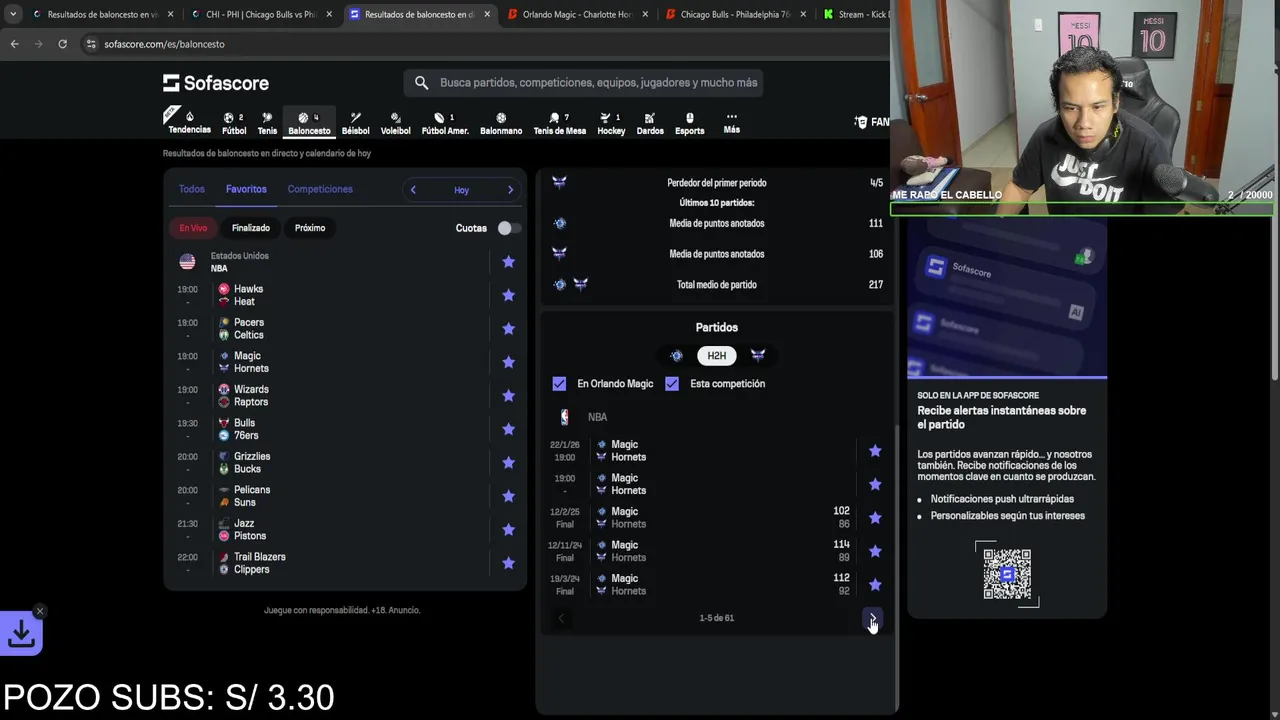The height and width of the screenshot is (720, 1280).
Task: Favorite star for Pelicans vs Suns
Action: (508, 496)
